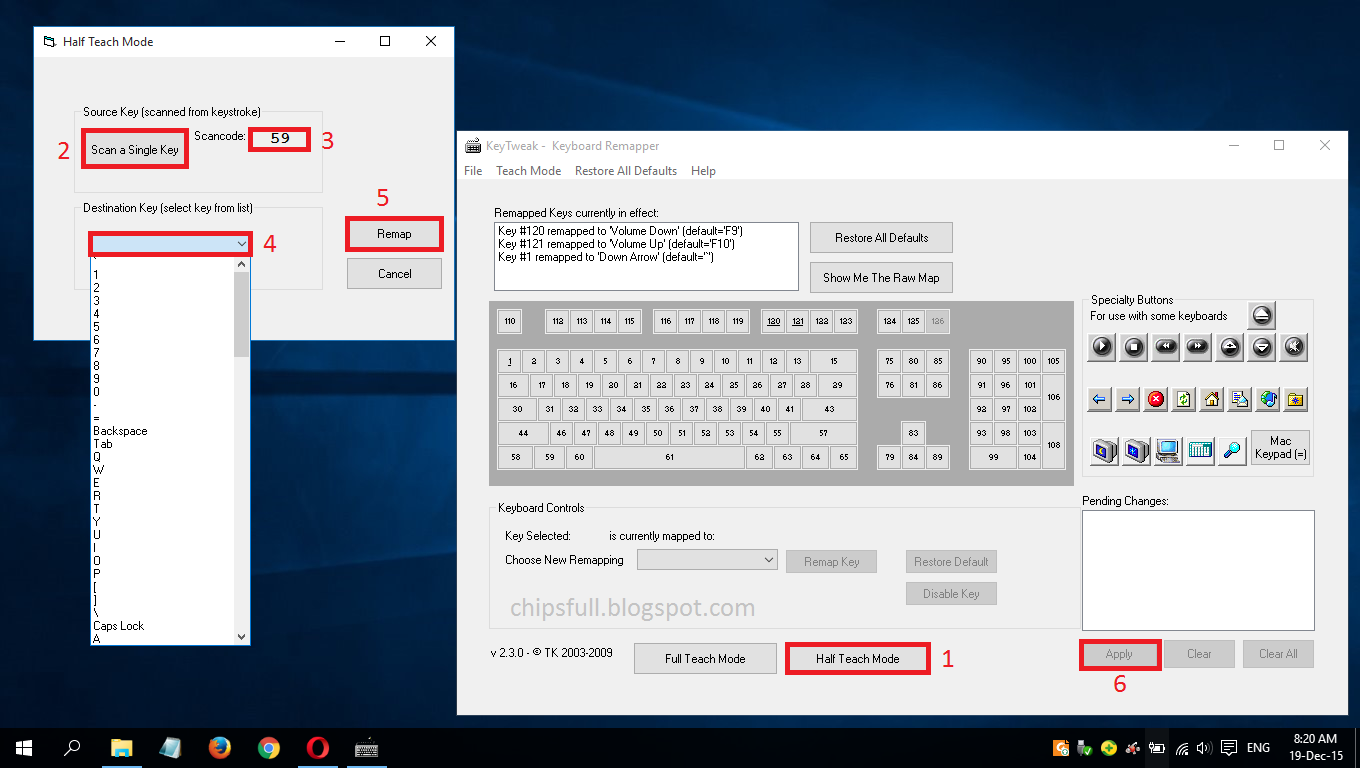Image resolution: width=1360 pixels, height=768 pixels.
Task: Select the Favorites folder specialty button
Action: (1297, 399)
